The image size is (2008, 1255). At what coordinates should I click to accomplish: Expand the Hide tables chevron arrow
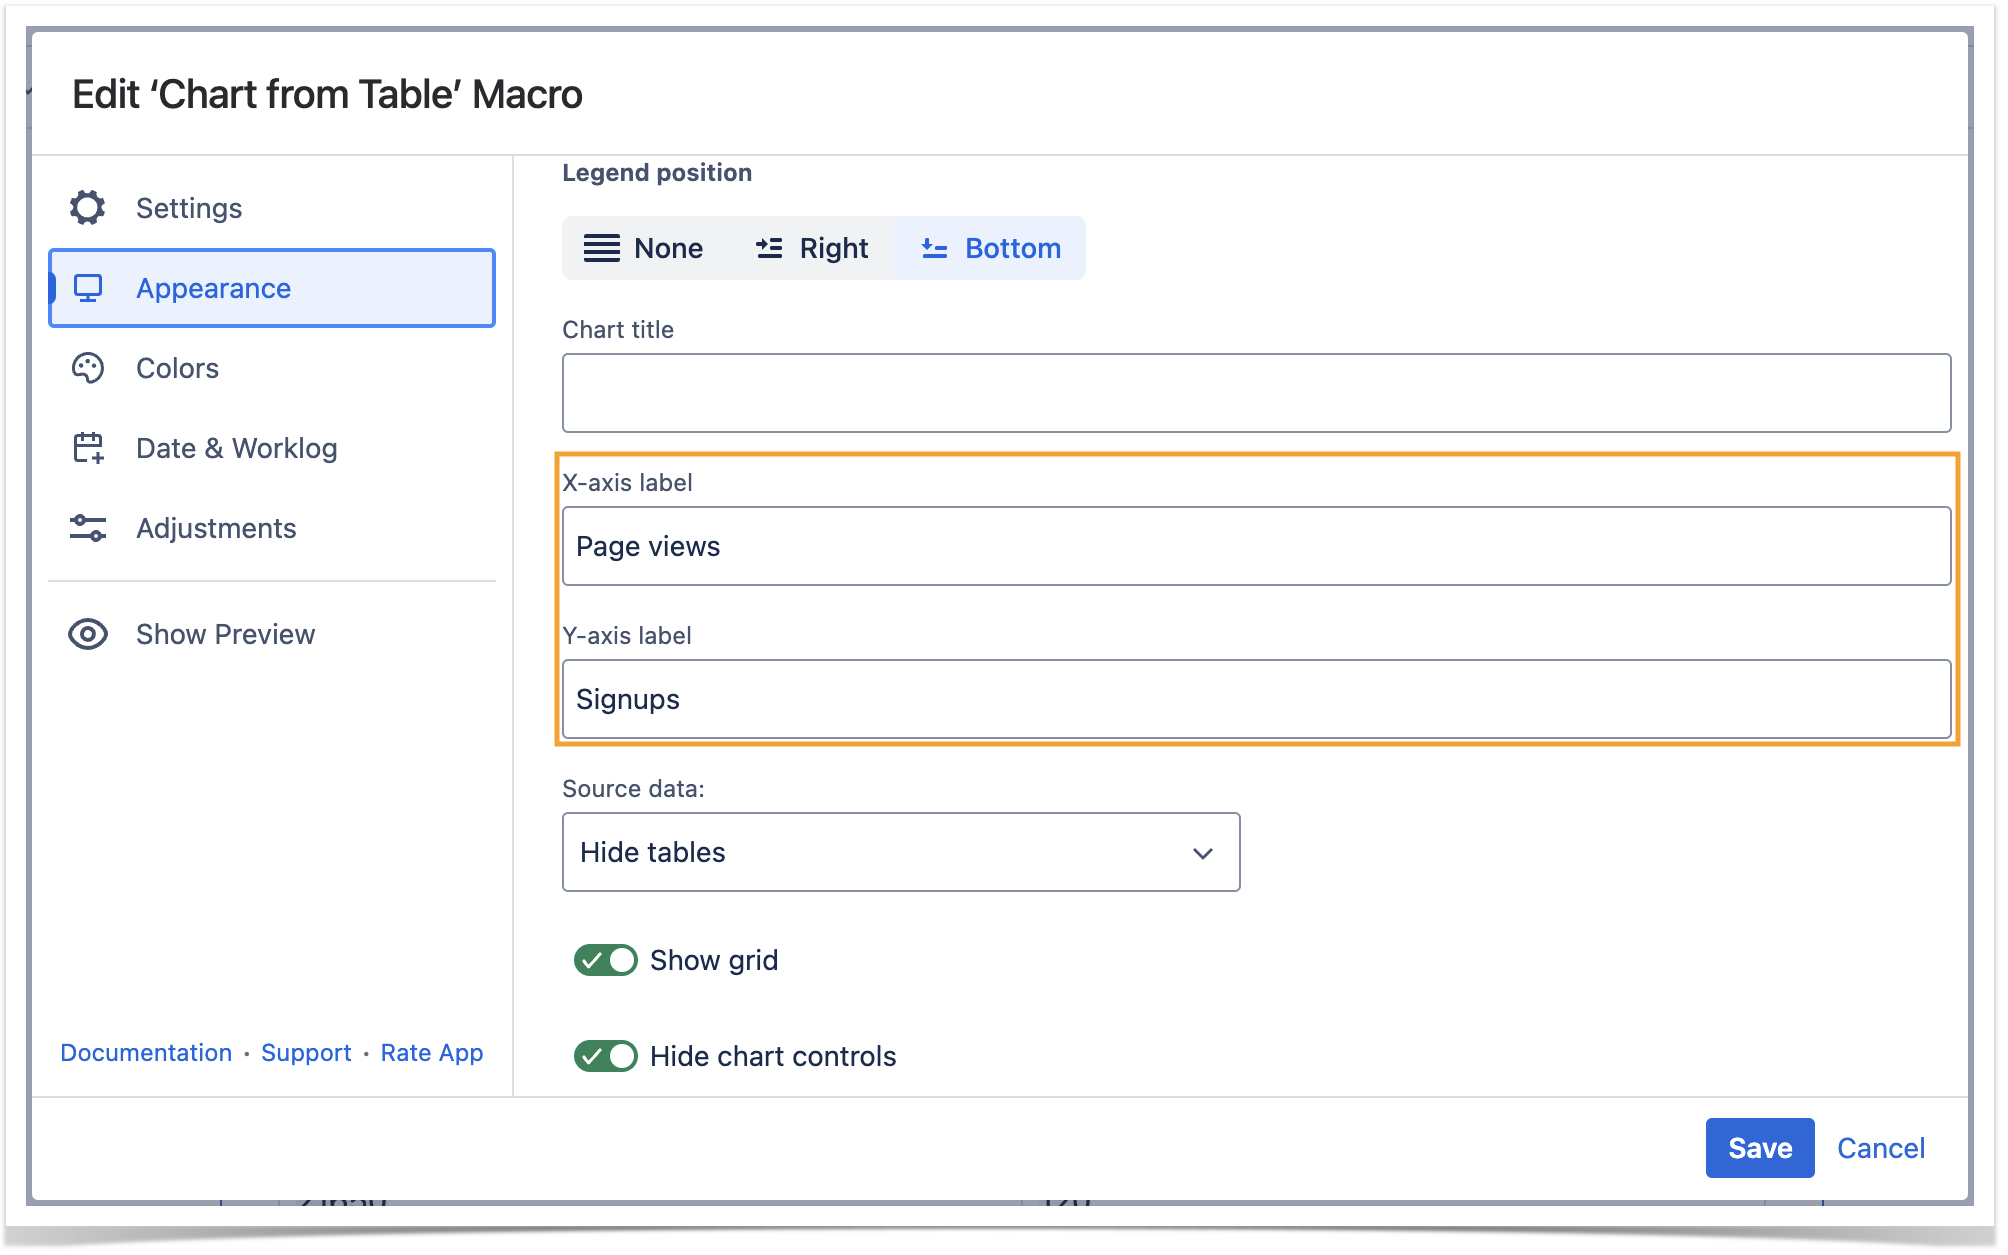pos(1203,853)
